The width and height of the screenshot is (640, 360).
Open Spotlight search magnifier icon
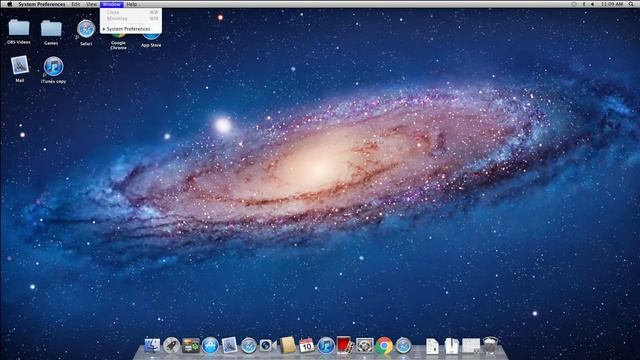point(631,4)
